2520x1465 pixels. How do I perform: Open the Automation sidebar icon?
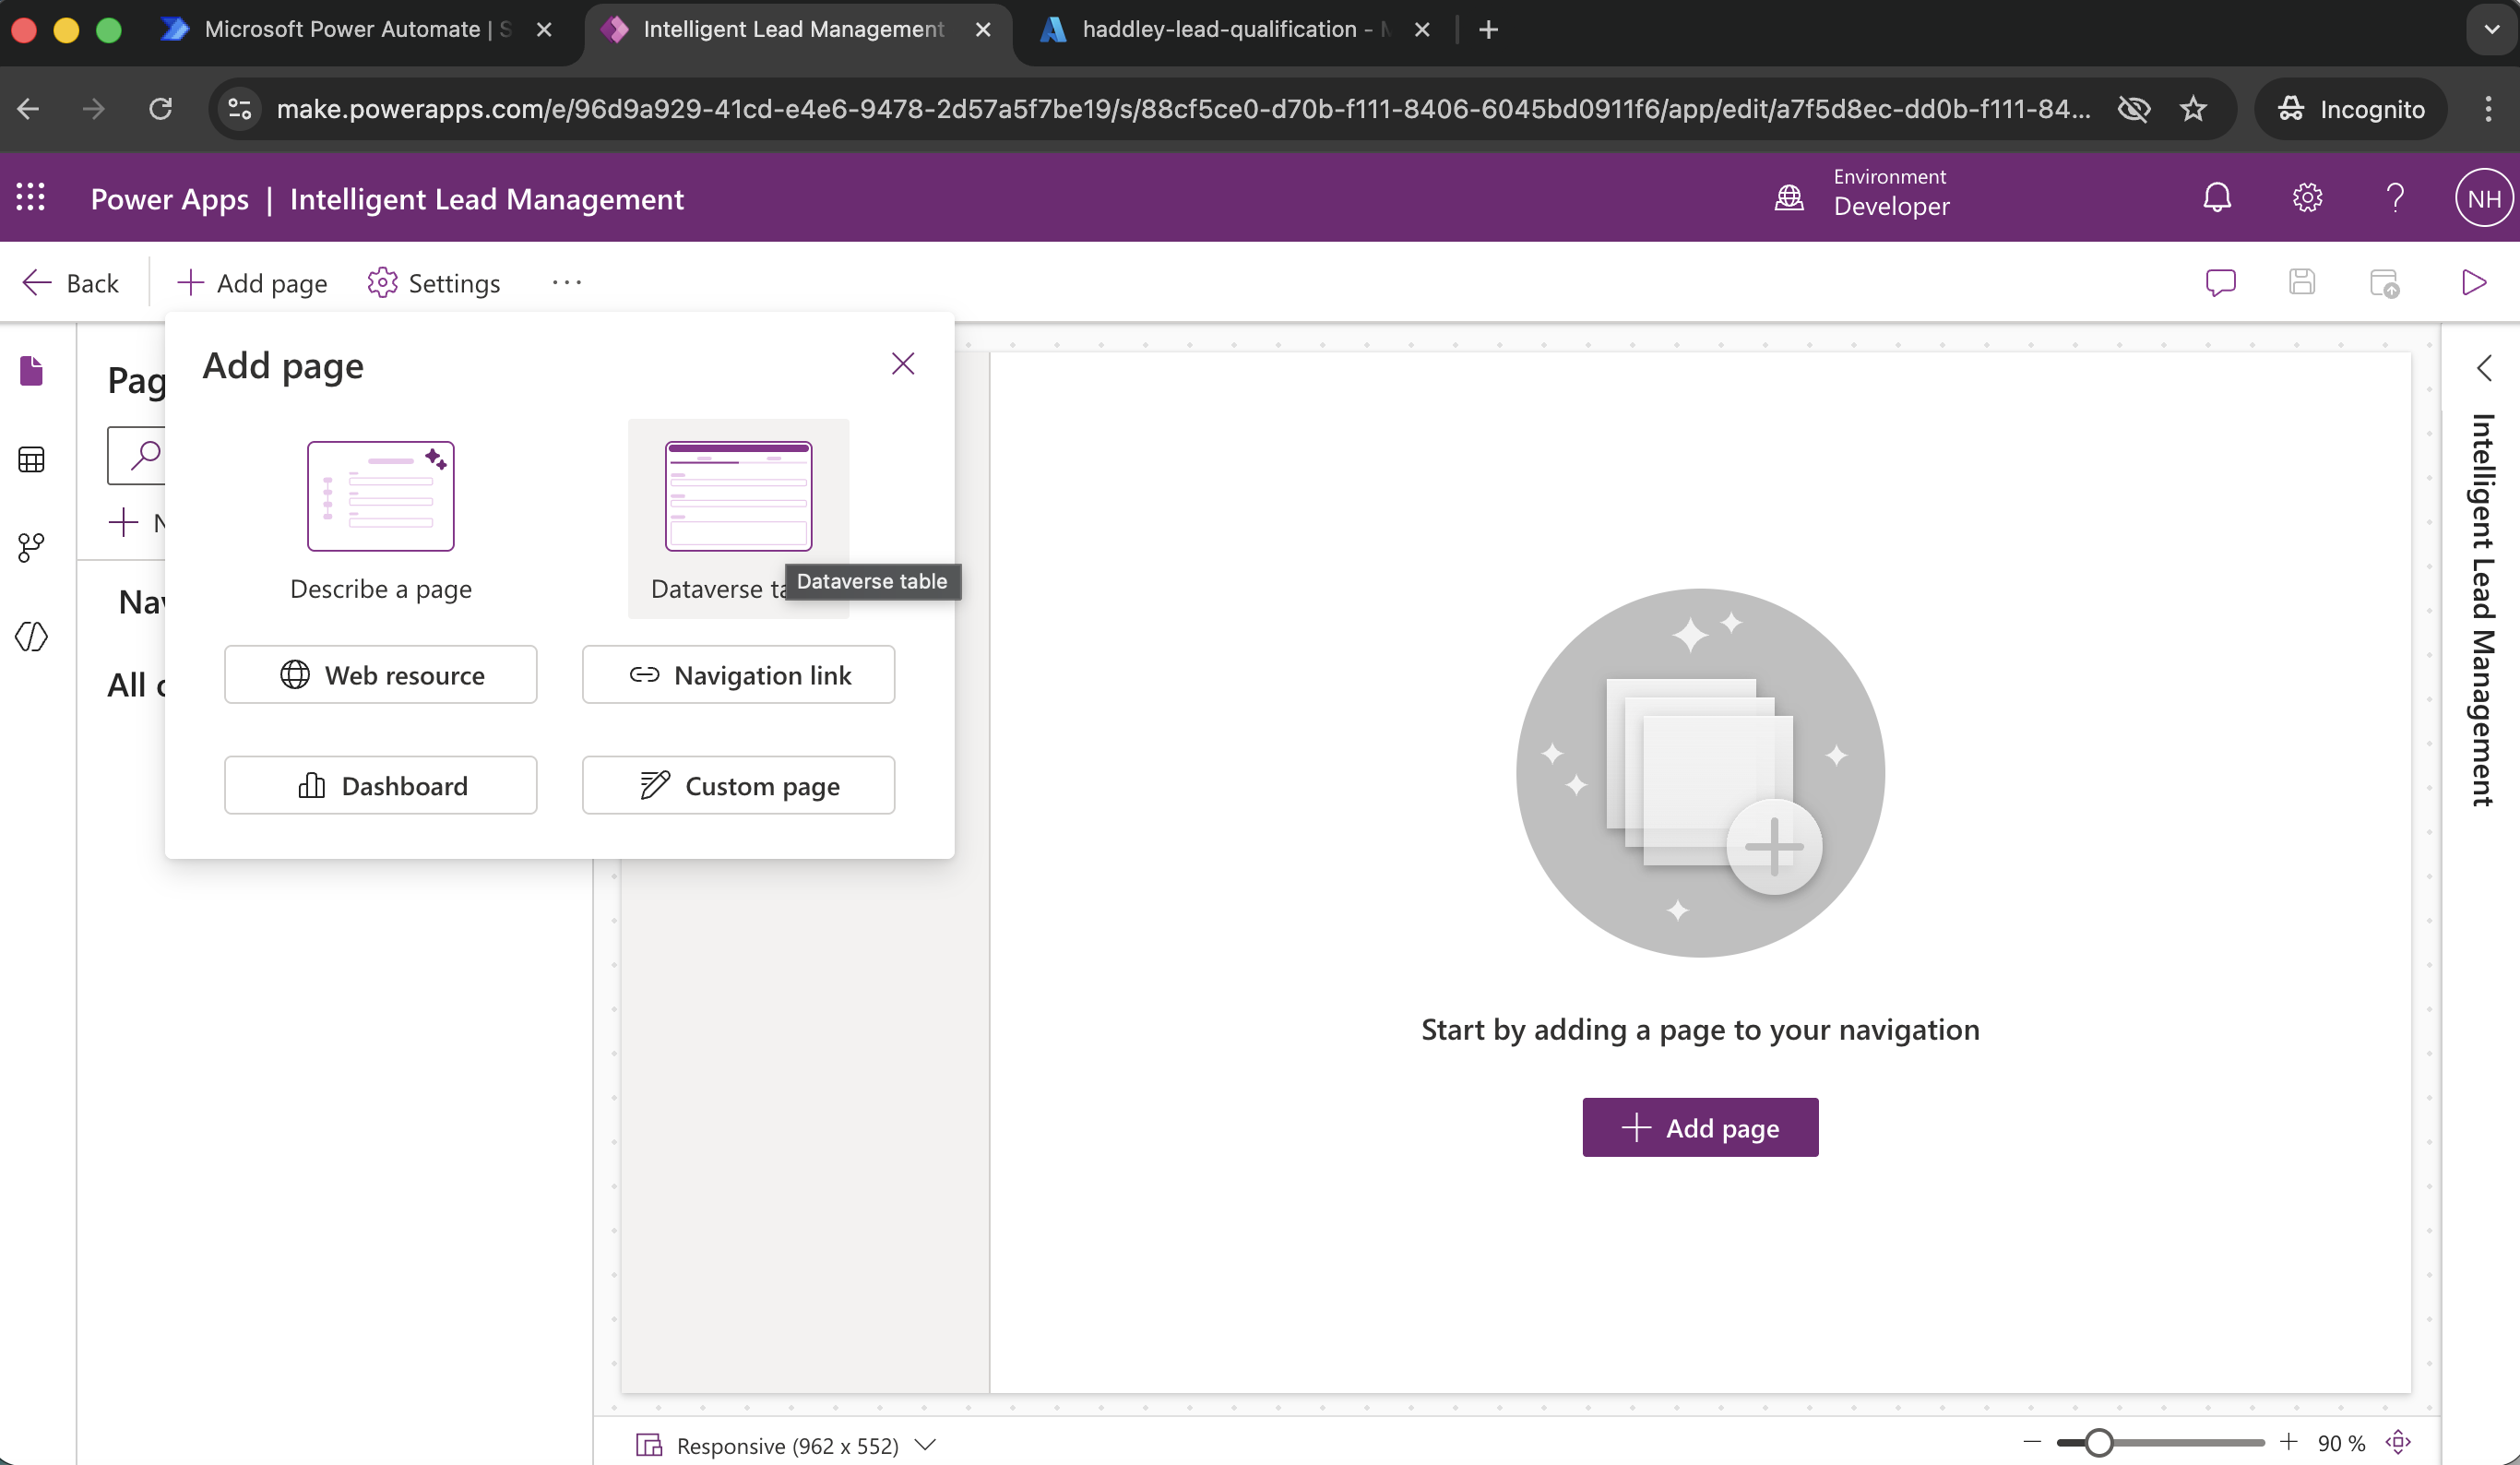point(31,547)
